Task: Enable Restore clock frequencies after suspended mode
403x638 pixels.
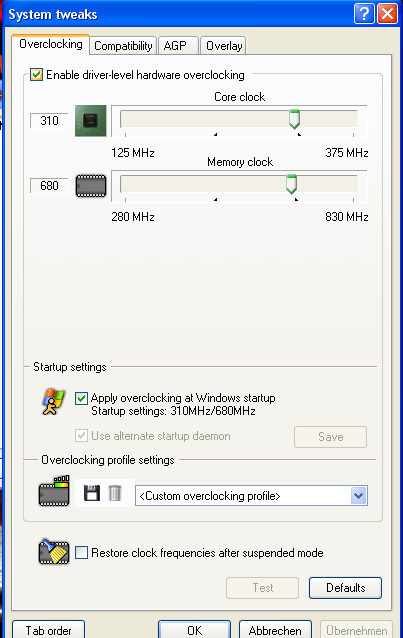Action: pos(81,553)
